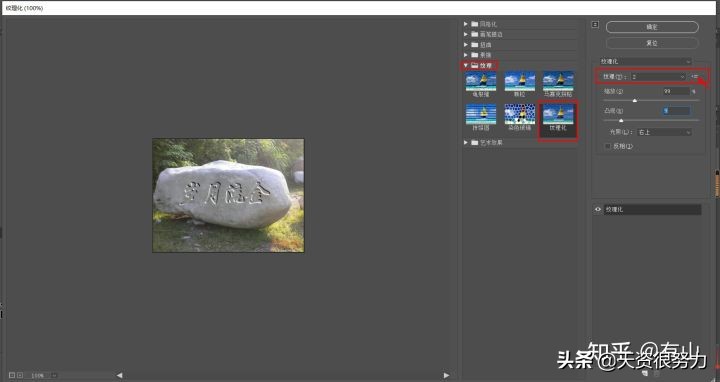This screenshot has width=720, height=382.
Task: Click the 缩放 value field showing 99
Action: click(676, 91)
